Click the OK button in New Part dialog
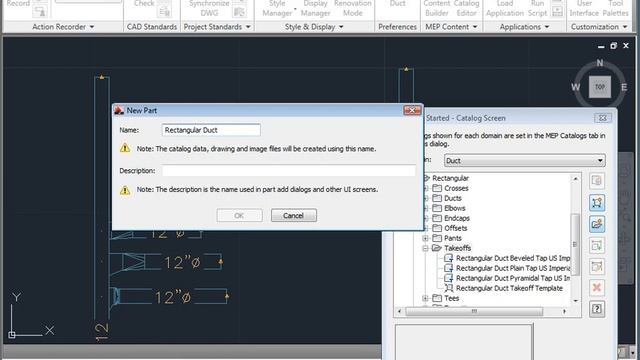This screenshot has height=360, width=640. click(239, 216)
